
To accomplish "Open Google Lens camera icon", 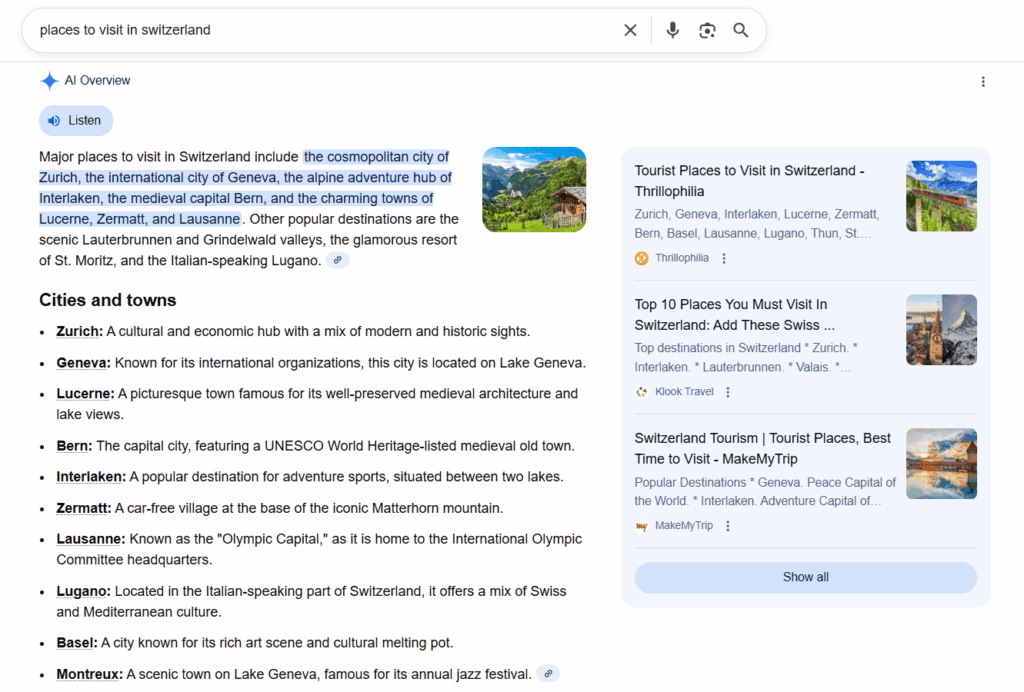I will click(x=707, y=30).
